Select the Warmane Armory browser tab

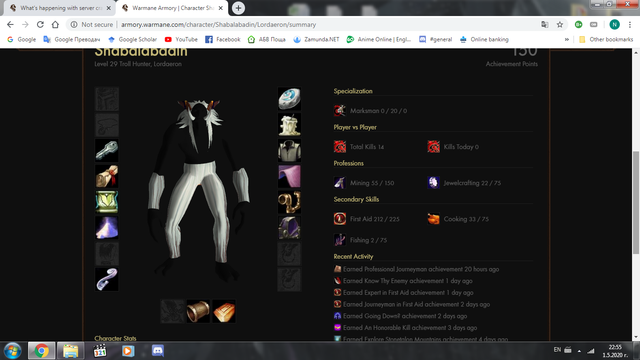click(x=171, y=8)
